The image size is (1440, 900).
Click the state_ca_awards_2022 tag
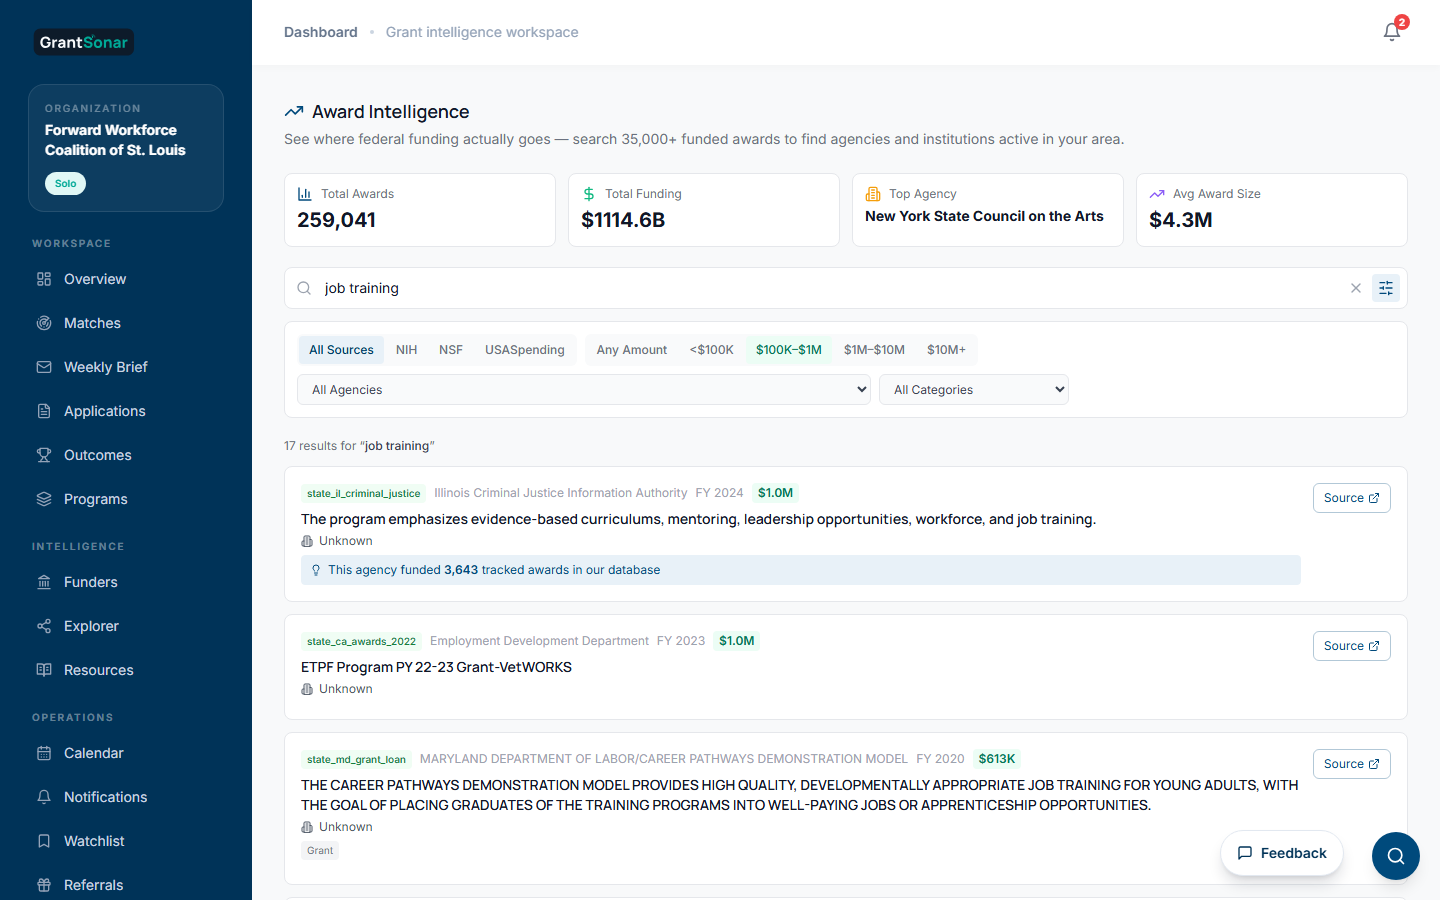click(x=361, y=641)
